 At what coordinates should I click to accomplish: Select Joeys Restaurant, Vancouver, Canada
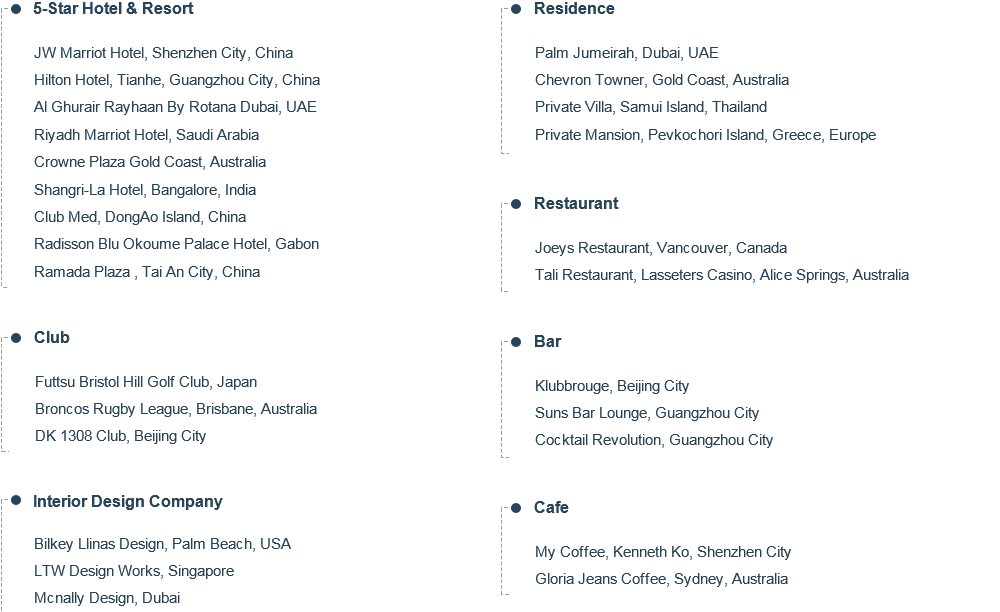(x=661, y=248)
